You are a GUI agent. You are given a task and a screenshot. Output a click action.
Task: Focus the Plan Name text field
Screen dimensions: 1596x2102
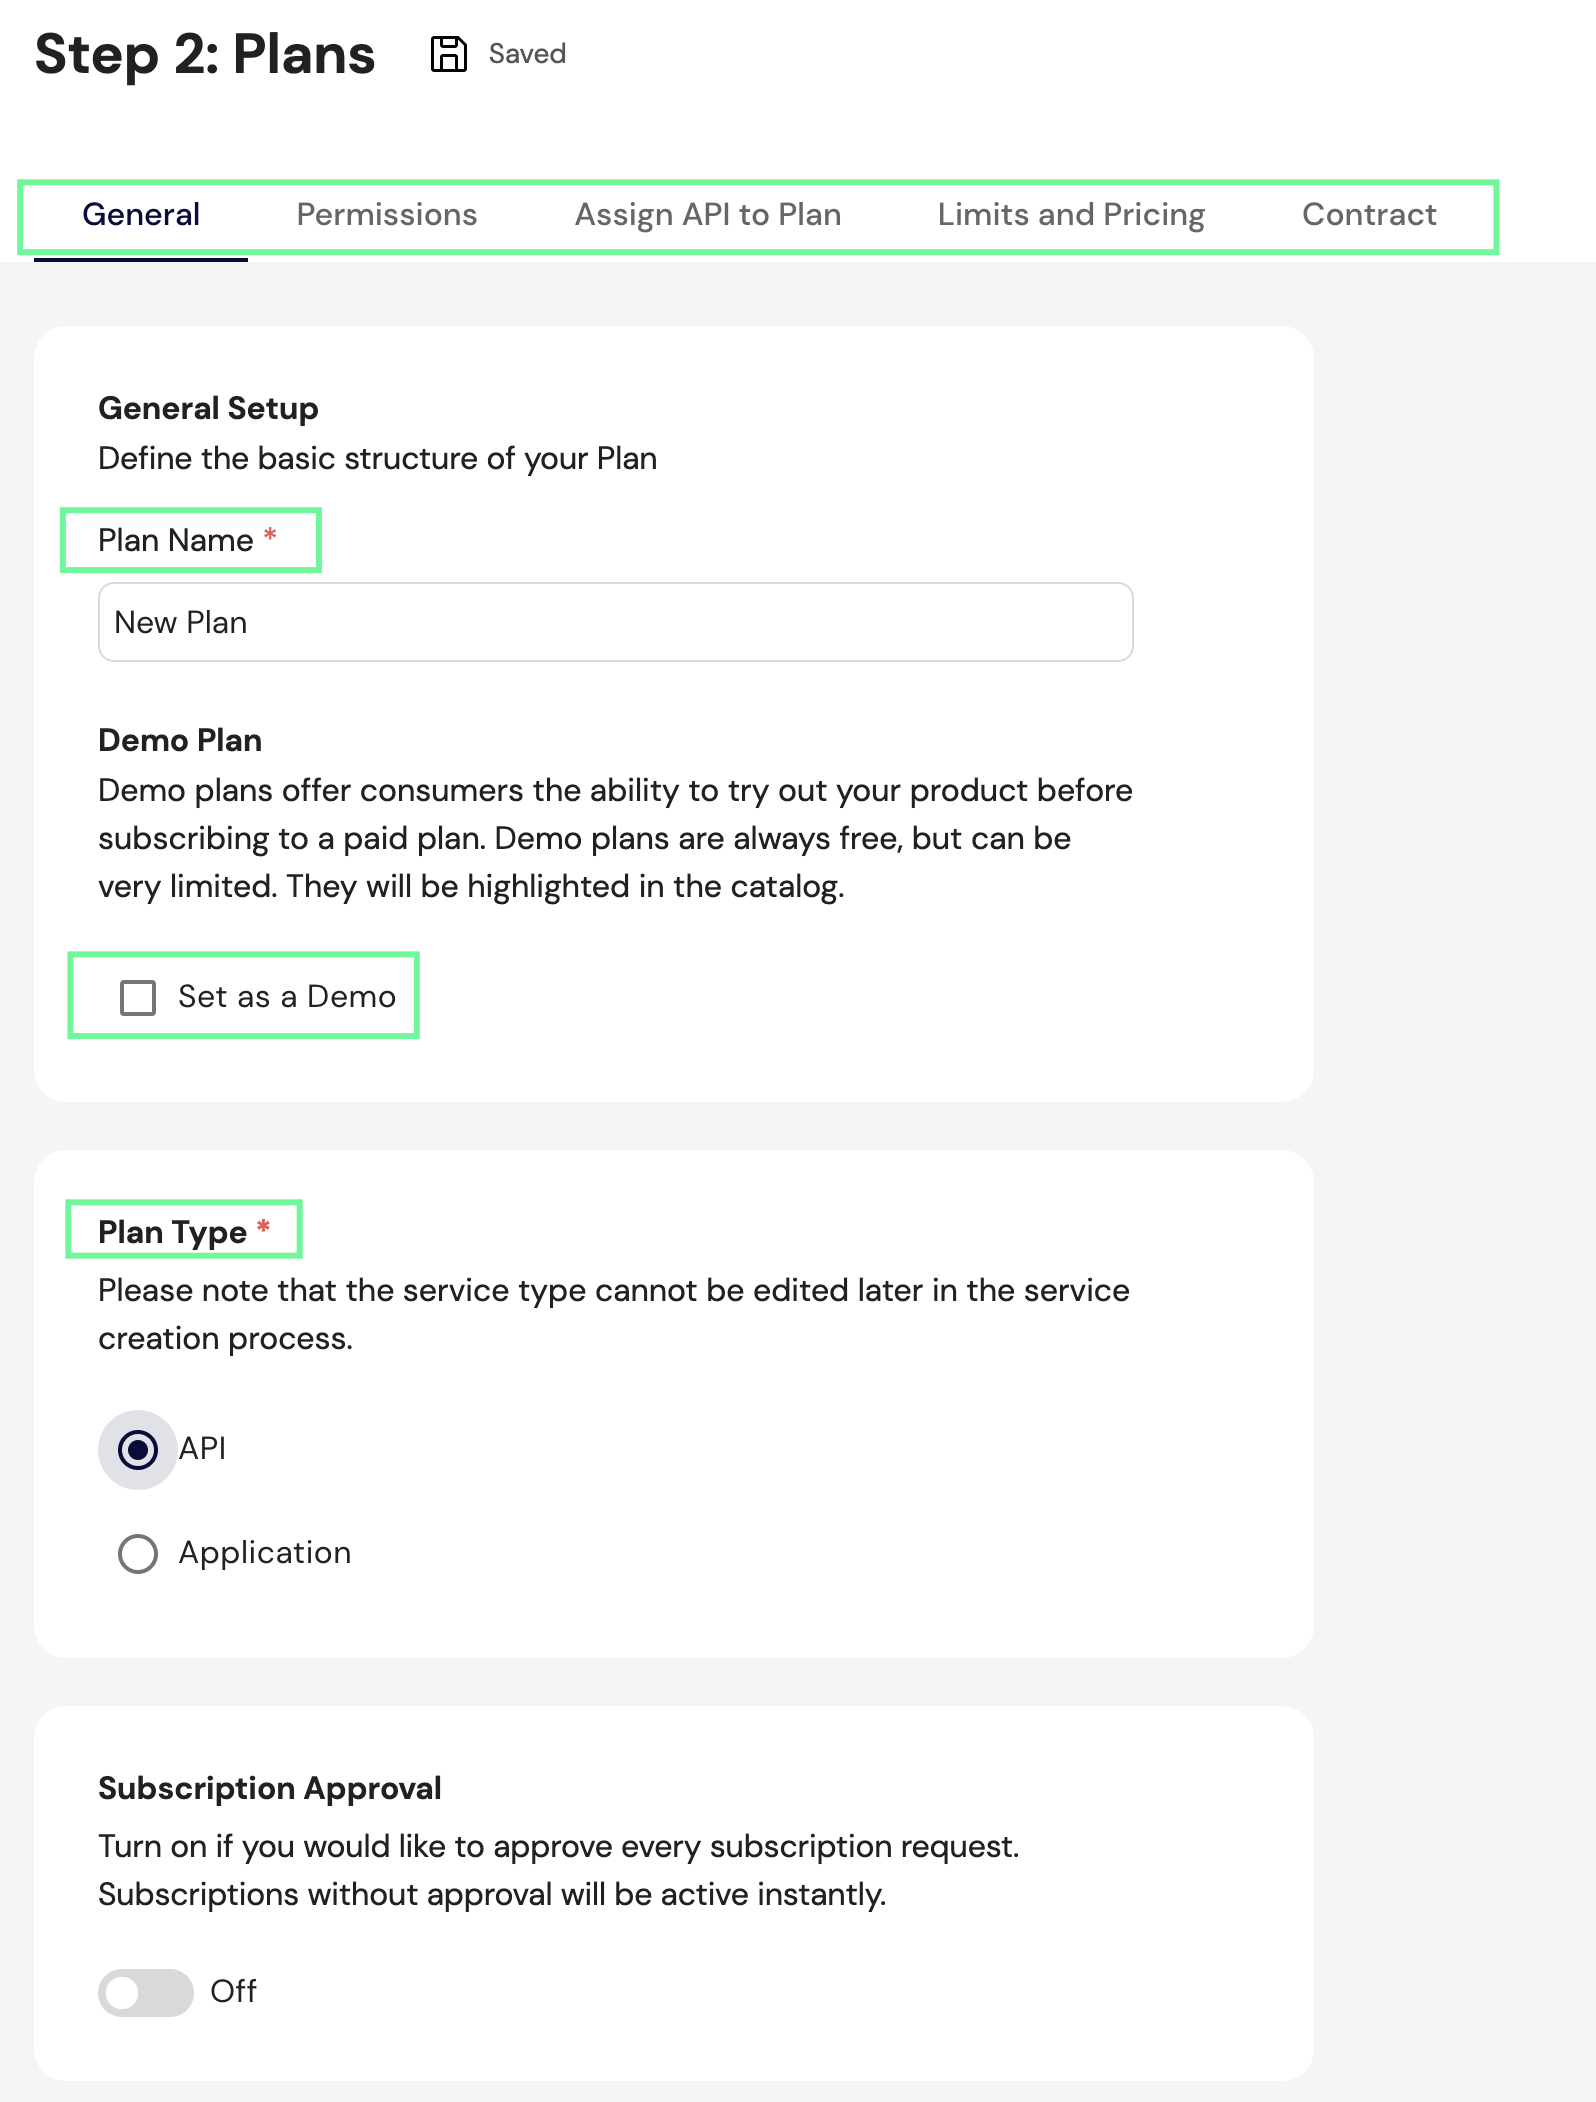click(615, 622)
